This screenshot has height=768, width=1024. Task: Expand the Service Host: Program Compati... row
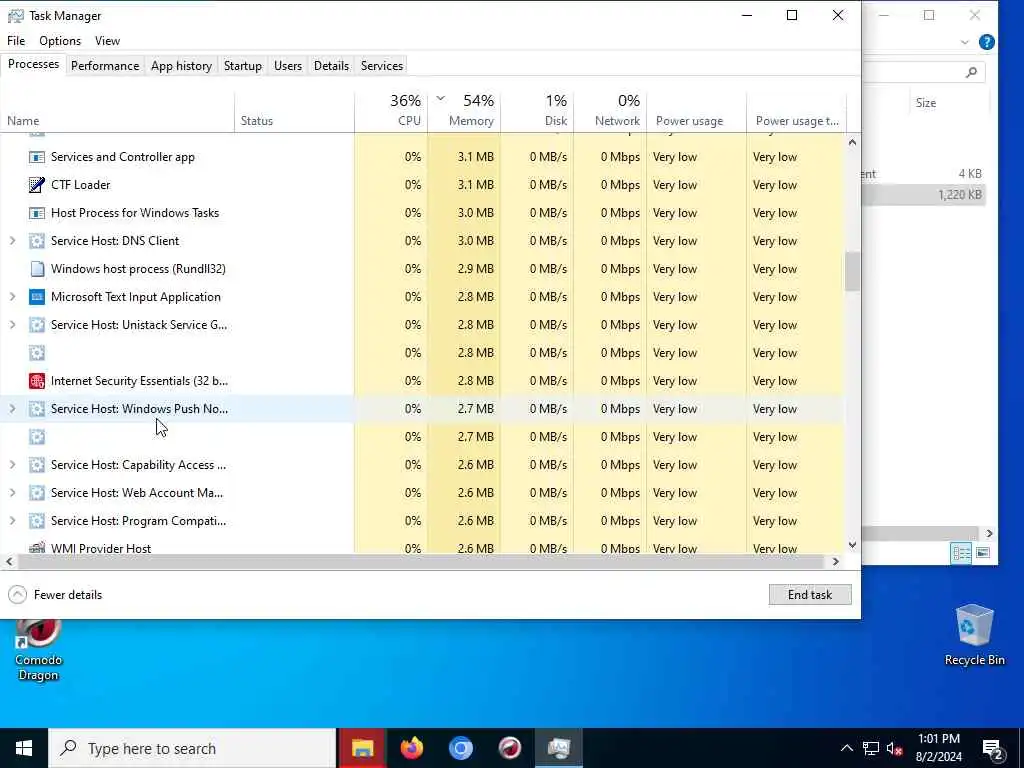tap(12, 521)
